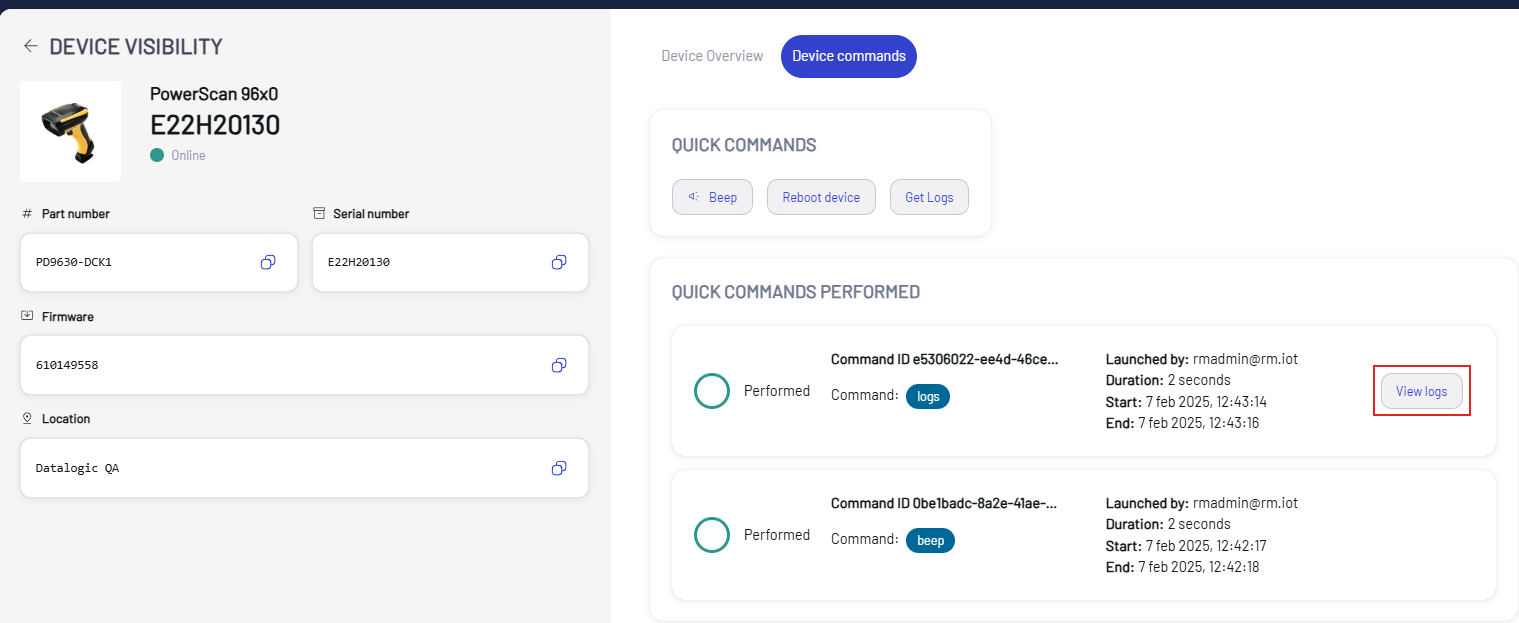Open the logs command type badge

pyautogui.click(x=928, y=396)
